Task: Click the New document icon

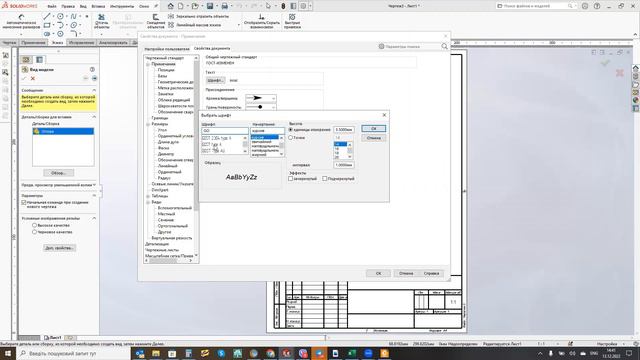Action: point(181,6)
